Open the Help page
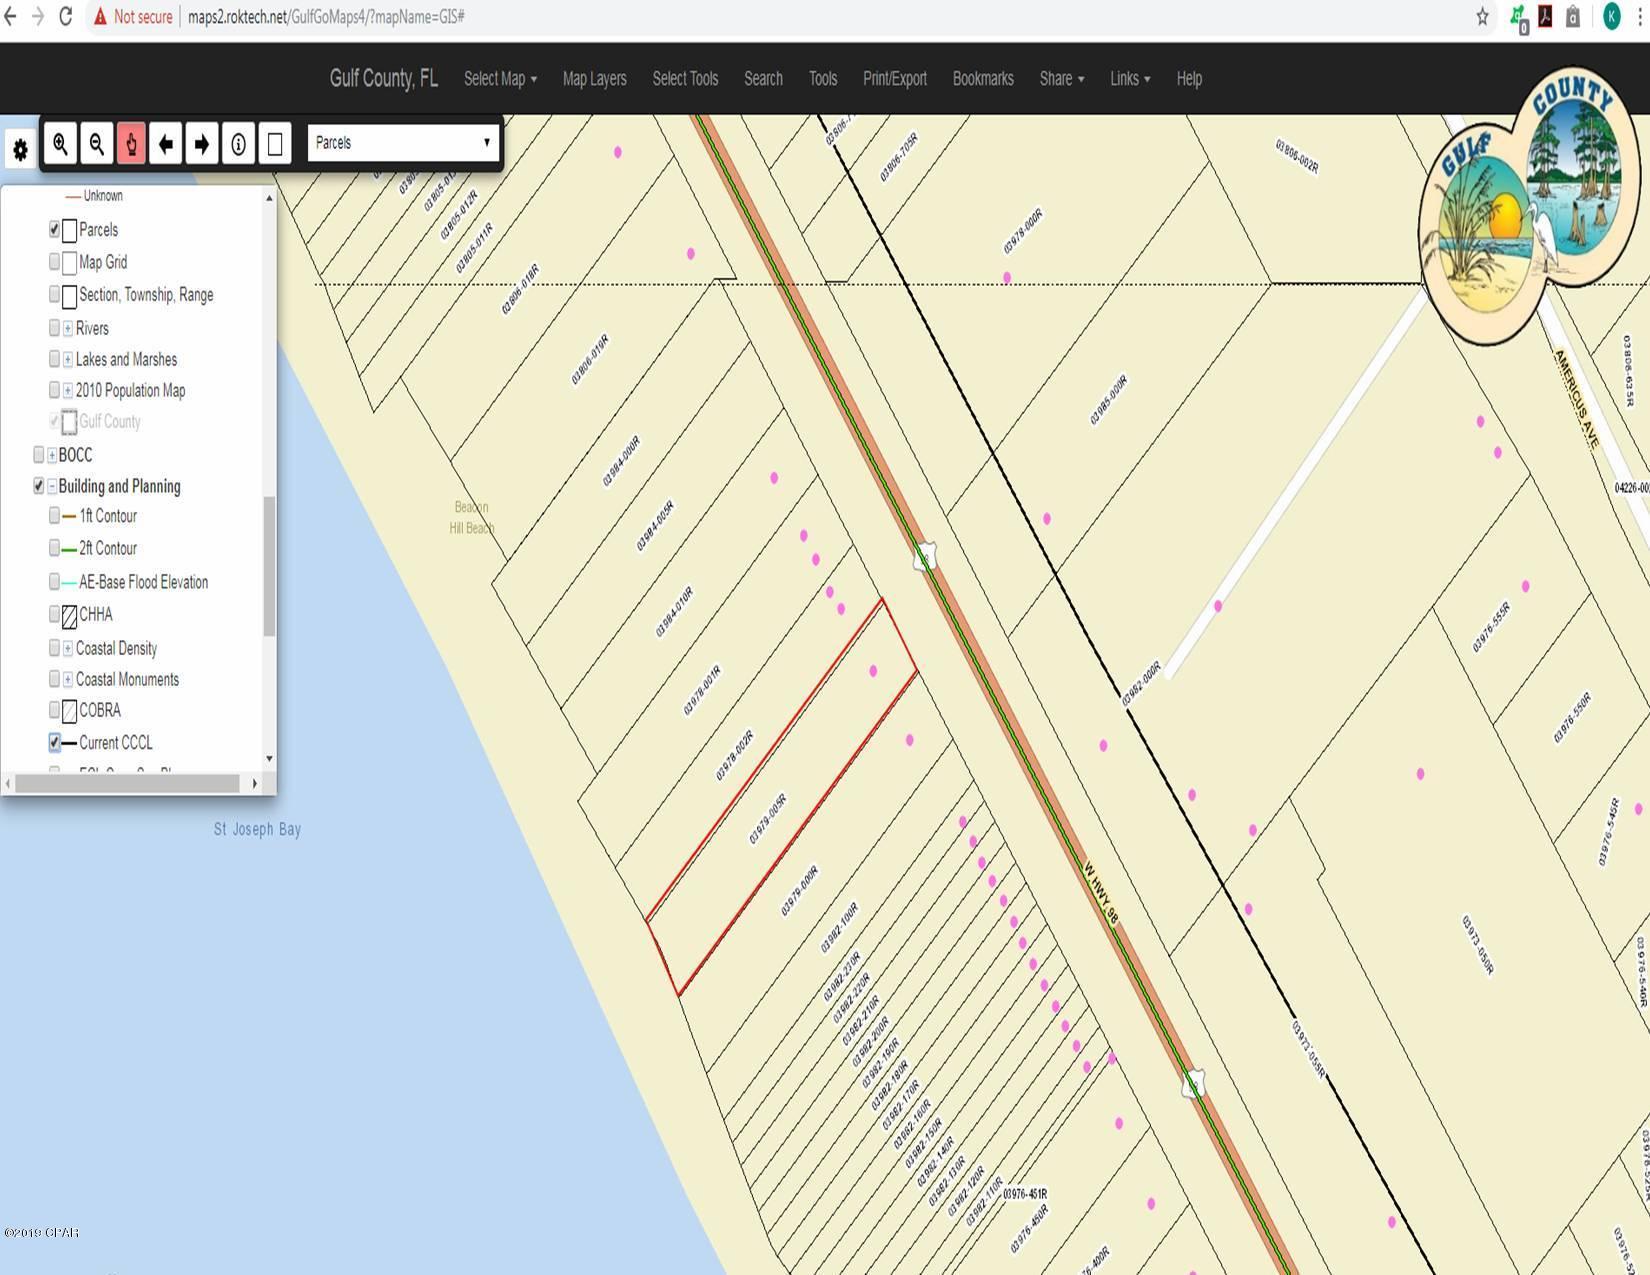Viewport: 1650px width, 1275px height. point(1189,79)
